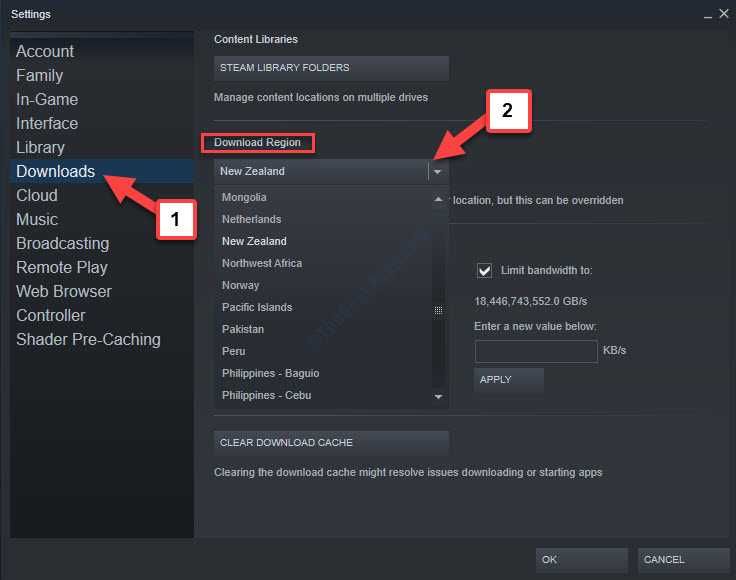The image size is (736, 580).
Task: Close the Settings window
Action: pyautogui.click(x=724, y=14)
